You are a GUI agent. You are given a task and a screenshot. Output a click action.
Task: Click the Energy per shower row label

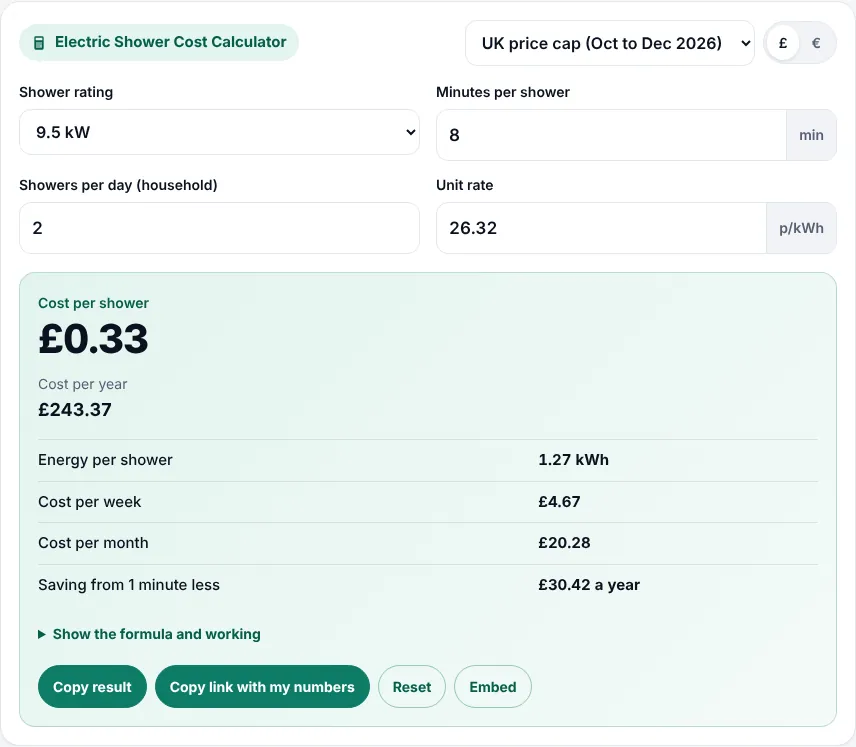[105, 460]
